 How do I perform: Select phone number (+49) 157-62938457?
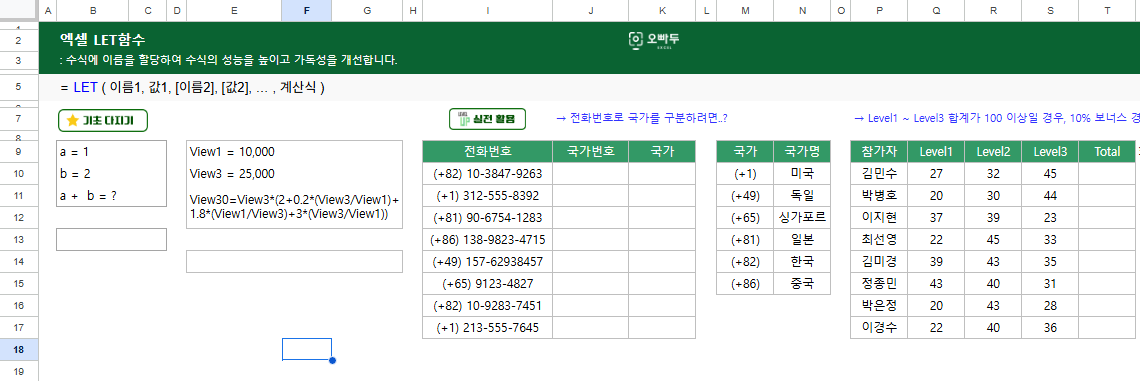click(487, 261)
